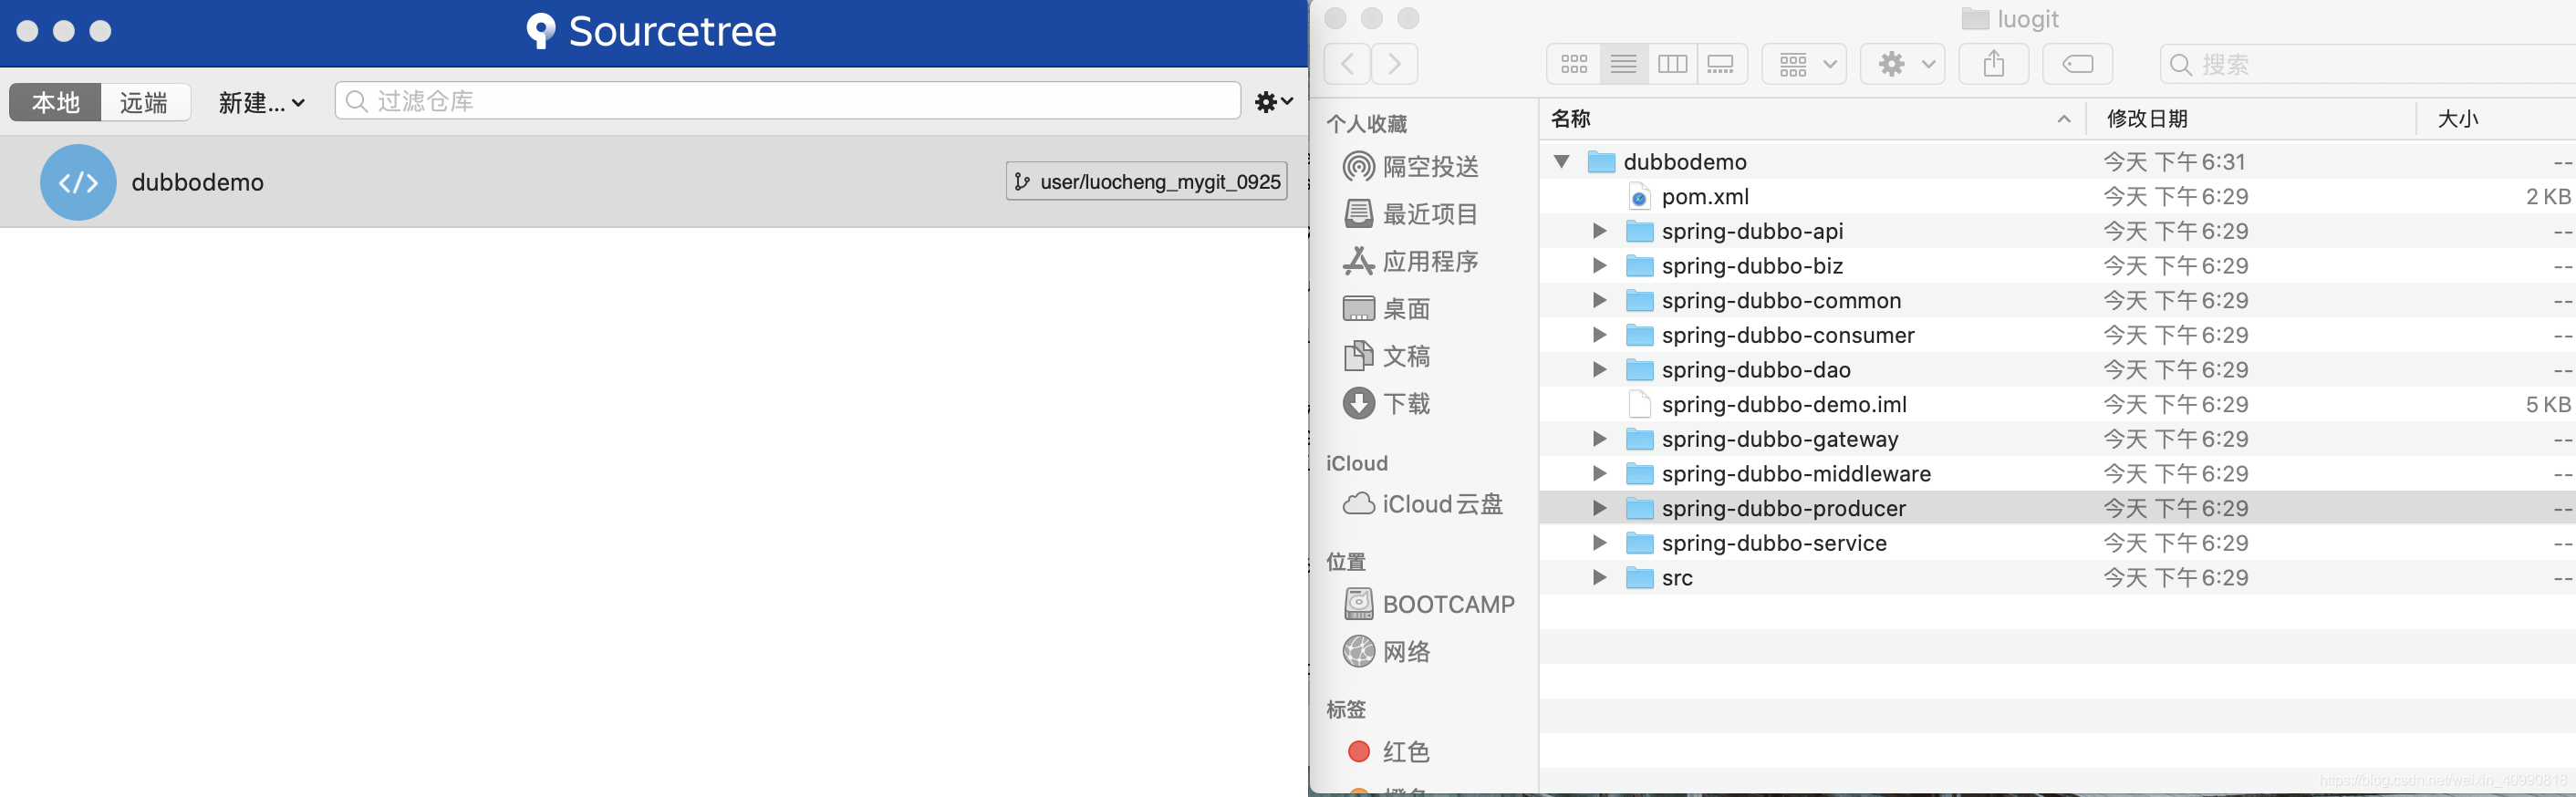Expand the spring-dubbo-common folder
The width and height of the screenshot is (2576, 797).
[1599, 300]
